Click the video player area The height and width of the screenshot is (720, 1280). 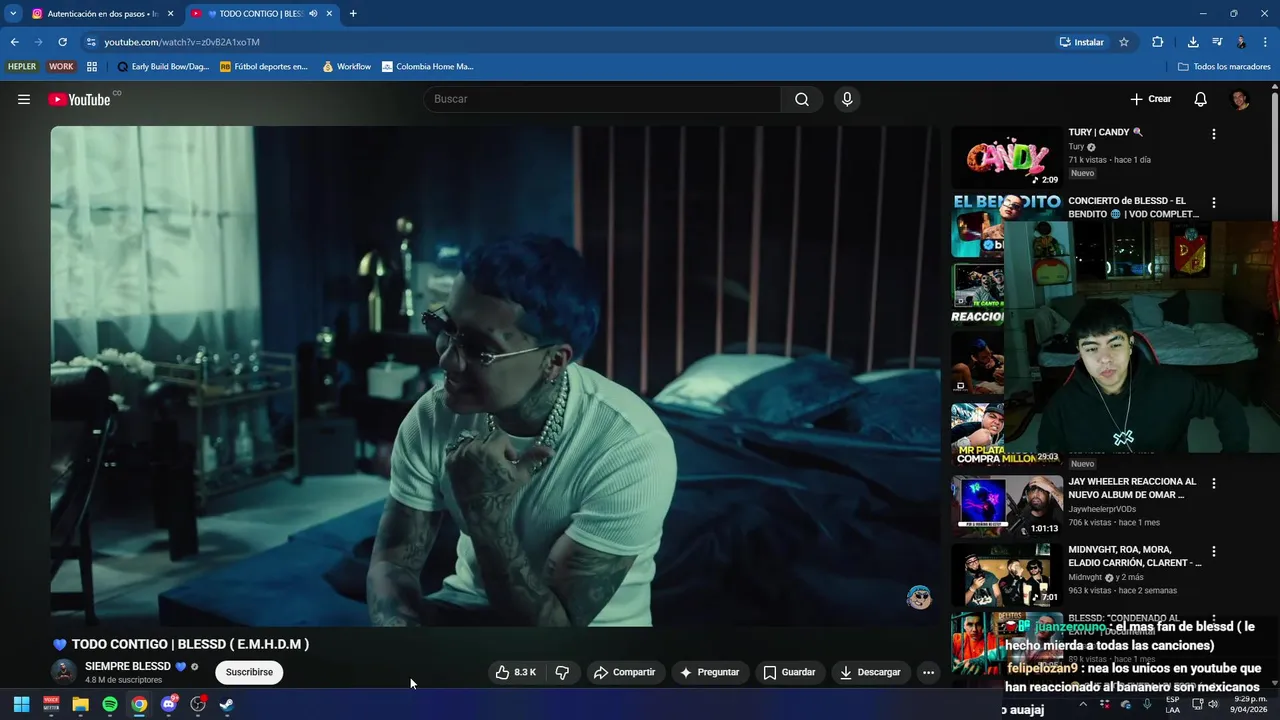click(495, 376)
